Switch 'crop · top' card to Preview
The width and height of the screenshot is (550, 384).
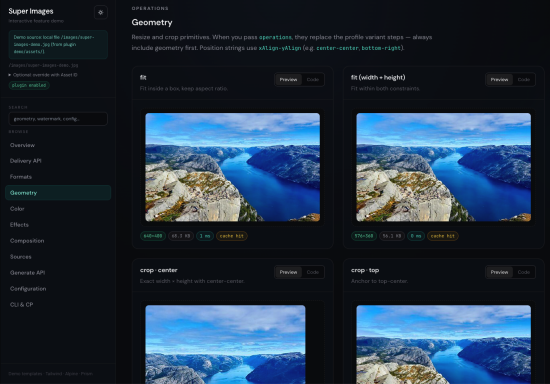499,272
